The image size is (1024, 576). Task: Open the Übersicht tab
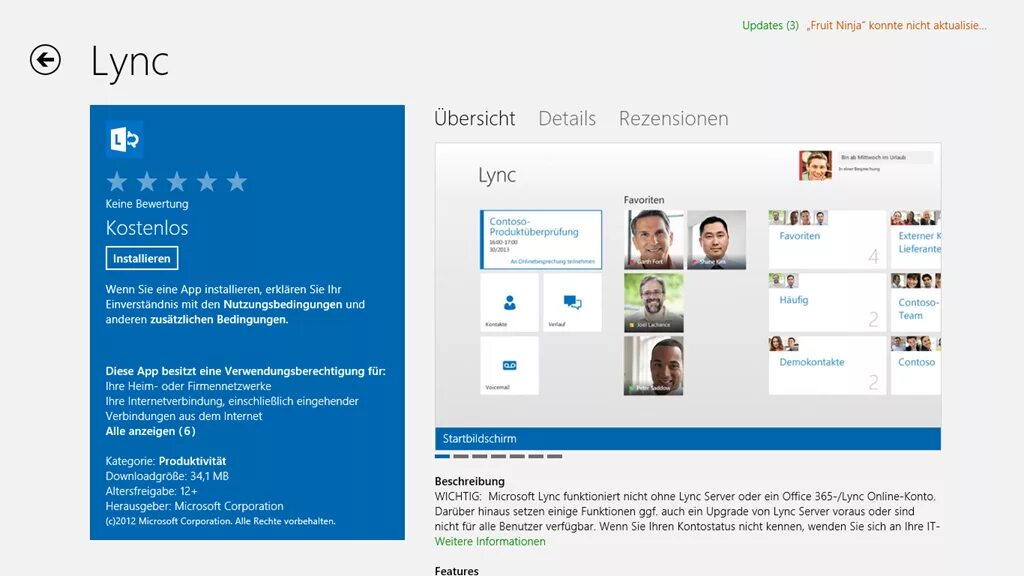point(475,118)
